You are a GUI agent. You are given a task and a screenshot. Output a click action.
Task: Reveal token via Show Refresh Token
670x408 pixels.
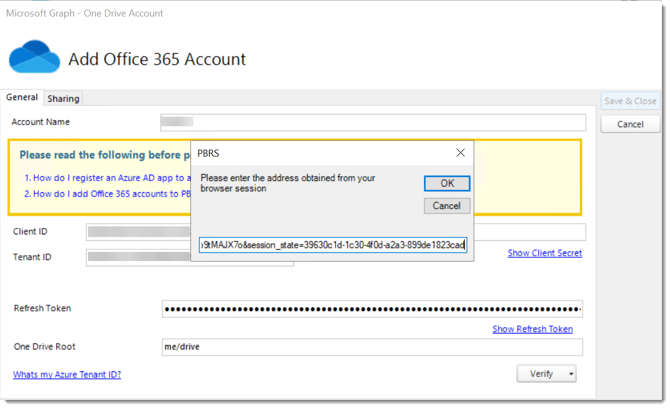point(532,329)
